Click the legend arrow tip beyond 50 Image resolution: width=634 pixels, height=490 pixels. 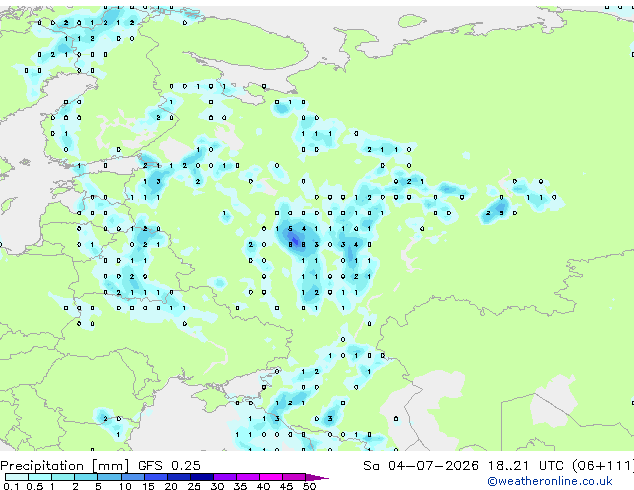(317, 477)
